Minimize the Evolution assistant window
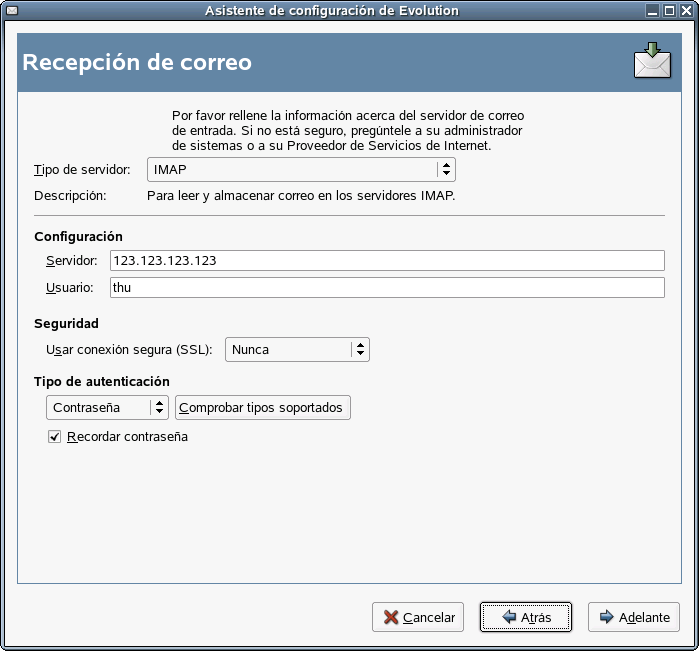Image resolution: width=699 pixels, height=651 pixels. (652, 11)
